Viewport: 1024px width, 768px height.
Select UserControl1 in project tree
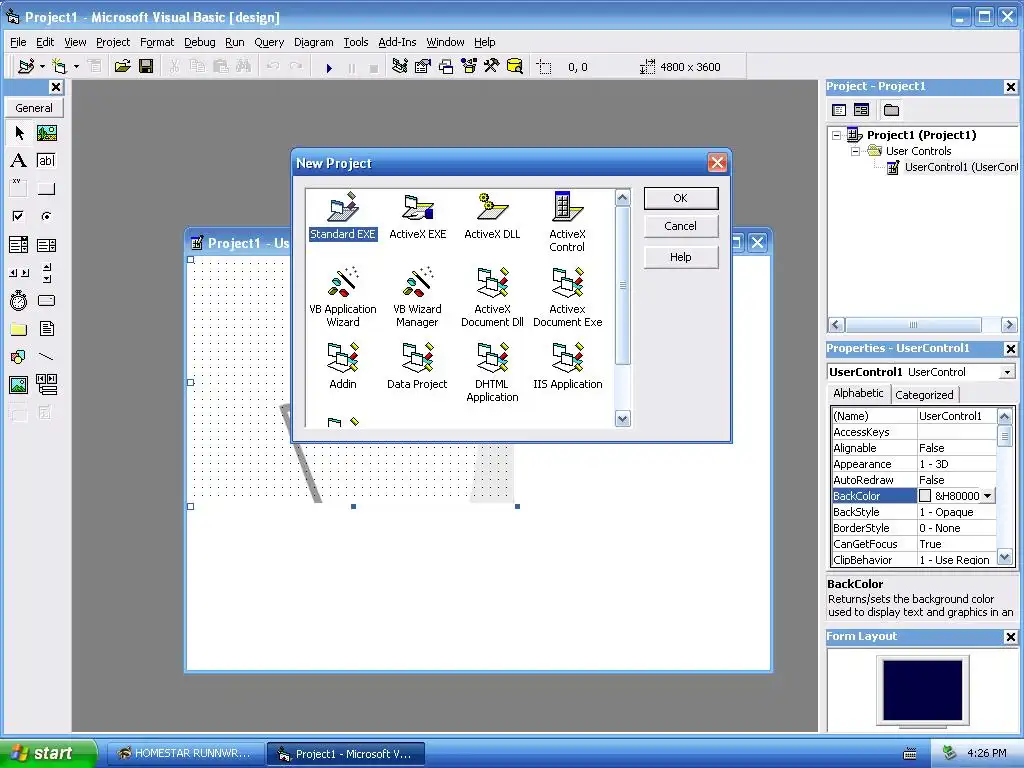[x=952, y=167]
